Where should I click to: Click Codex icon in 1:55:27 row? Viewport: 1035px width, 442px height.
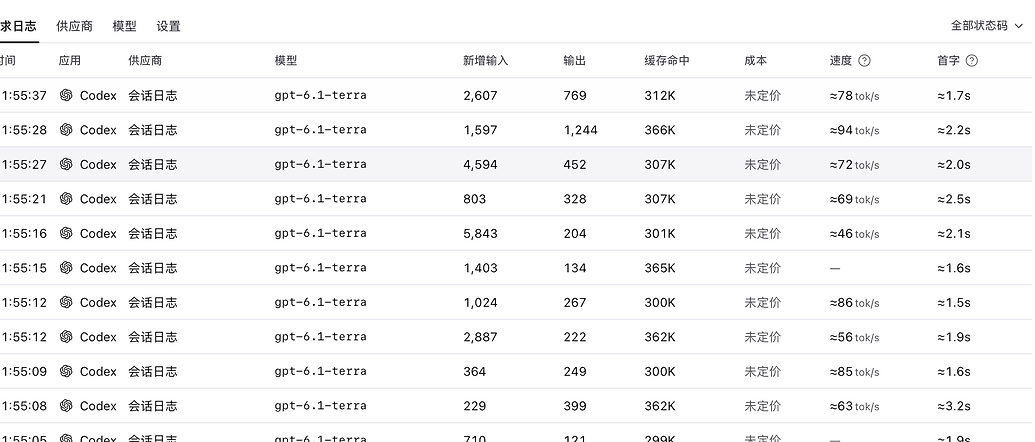click(x=66, y=164)
